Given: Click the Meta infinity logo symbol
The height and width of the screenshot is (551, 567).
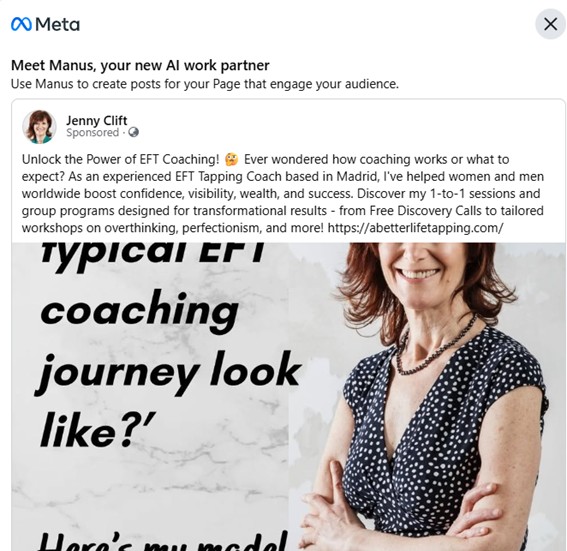Looking at the screenshot, I should (x=21, y=25).
